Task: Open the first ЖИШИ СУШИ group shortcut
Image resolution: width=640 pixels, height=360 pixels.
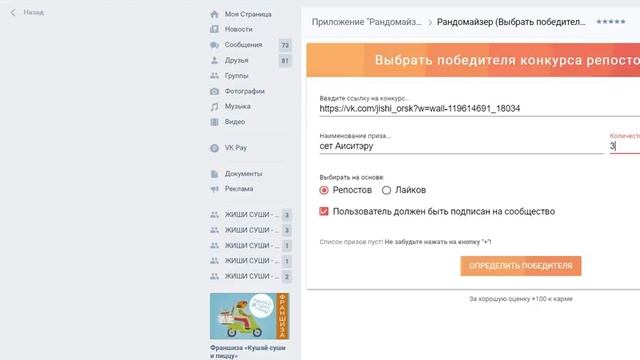Action: coord(251,215)
